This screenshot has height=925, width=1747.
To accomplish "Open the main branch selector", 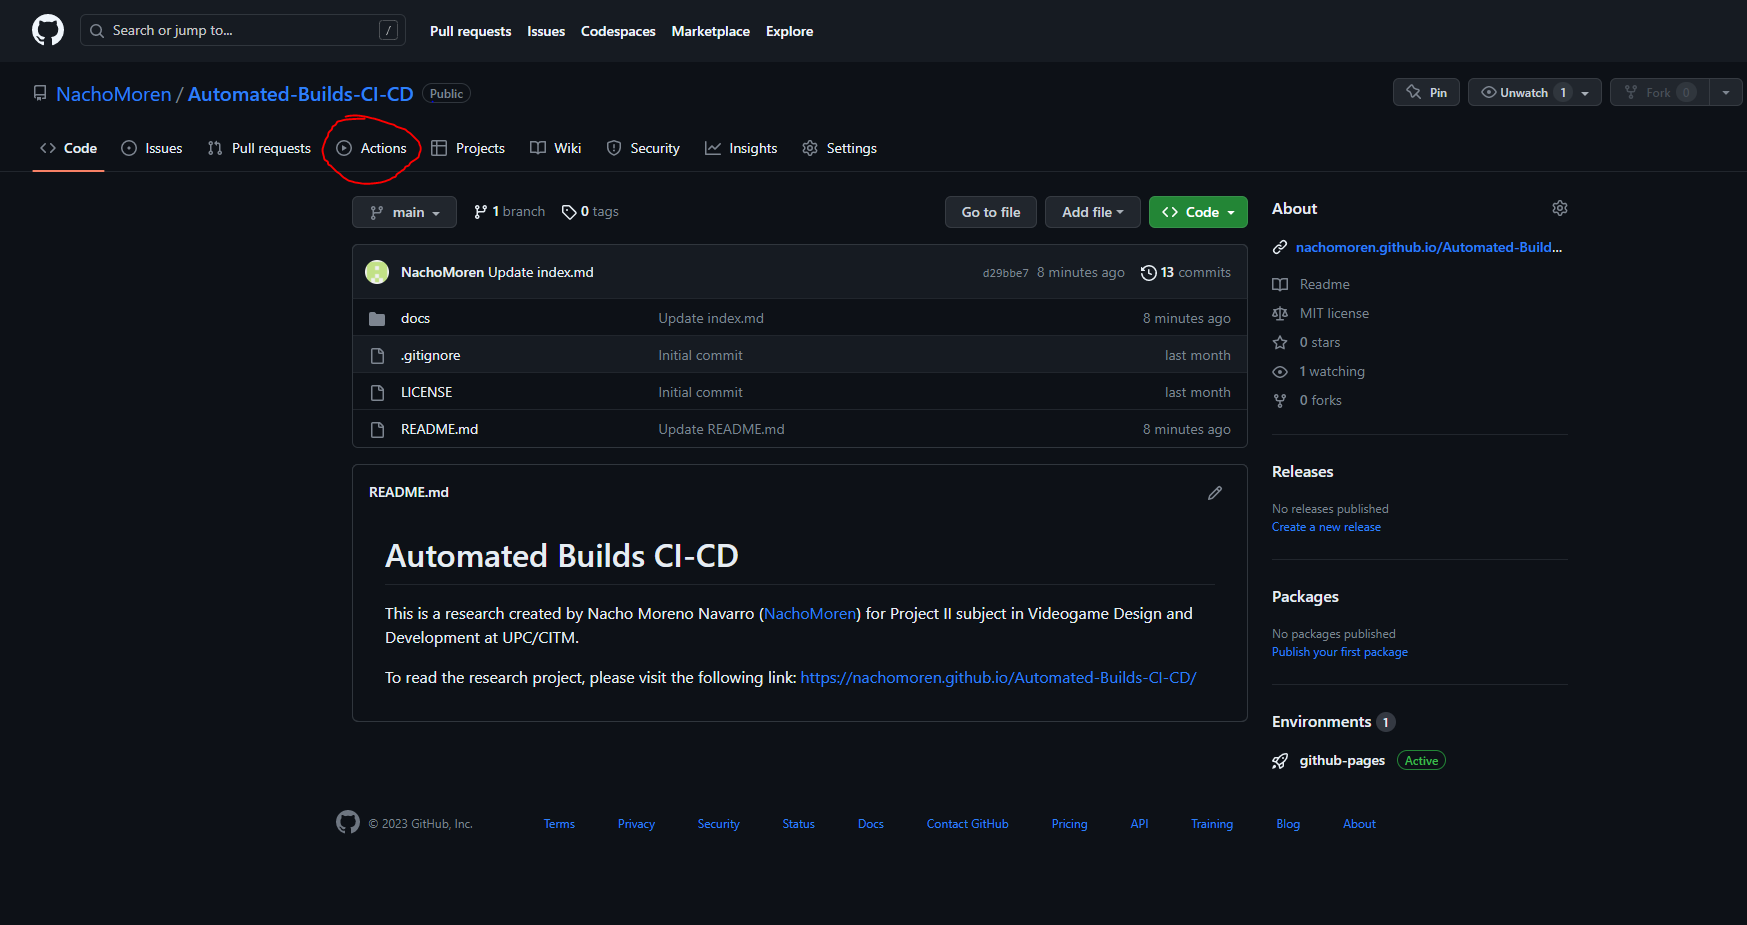I will click(404, 212).
